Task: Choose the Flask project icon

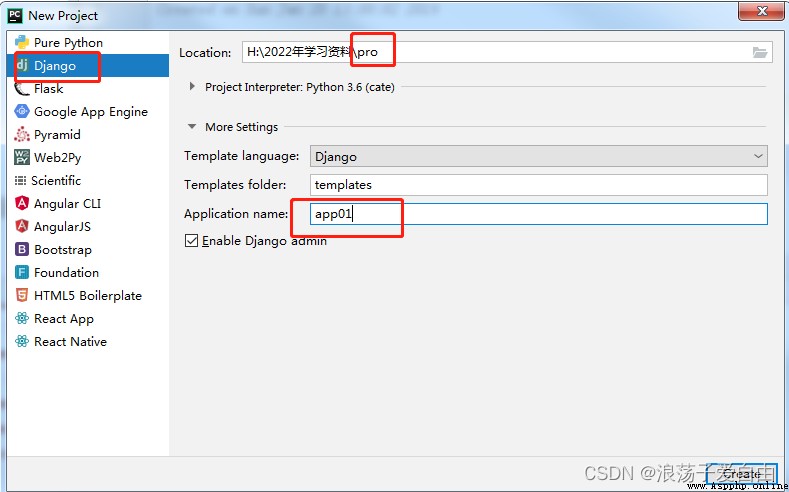Action: pos(22,89)
